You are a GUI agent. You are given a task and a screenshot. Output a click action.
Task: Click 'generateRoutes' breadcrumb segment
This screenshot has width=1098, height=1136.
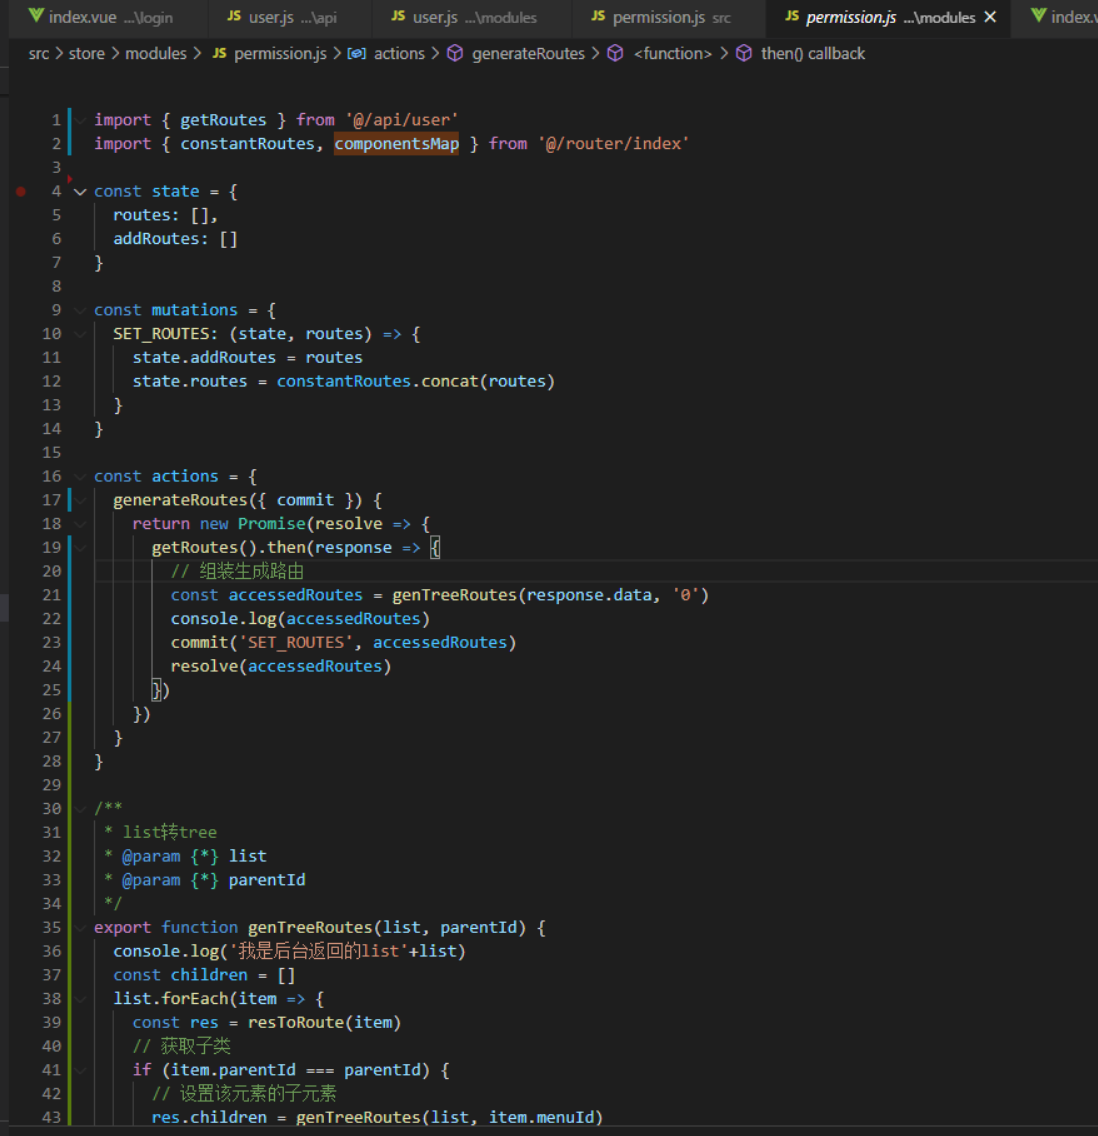pos(528,54)
